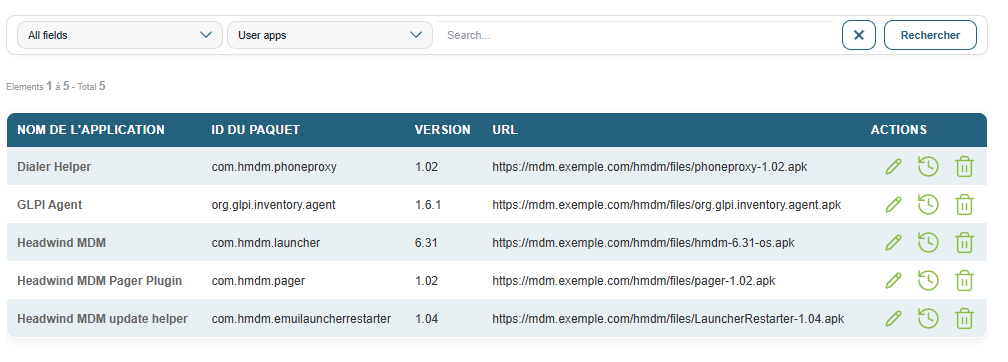The height and width of the screenshot is (362, 1008).
Task: Edit the Headwind MDM launcher row
Action: coord(893,243)
